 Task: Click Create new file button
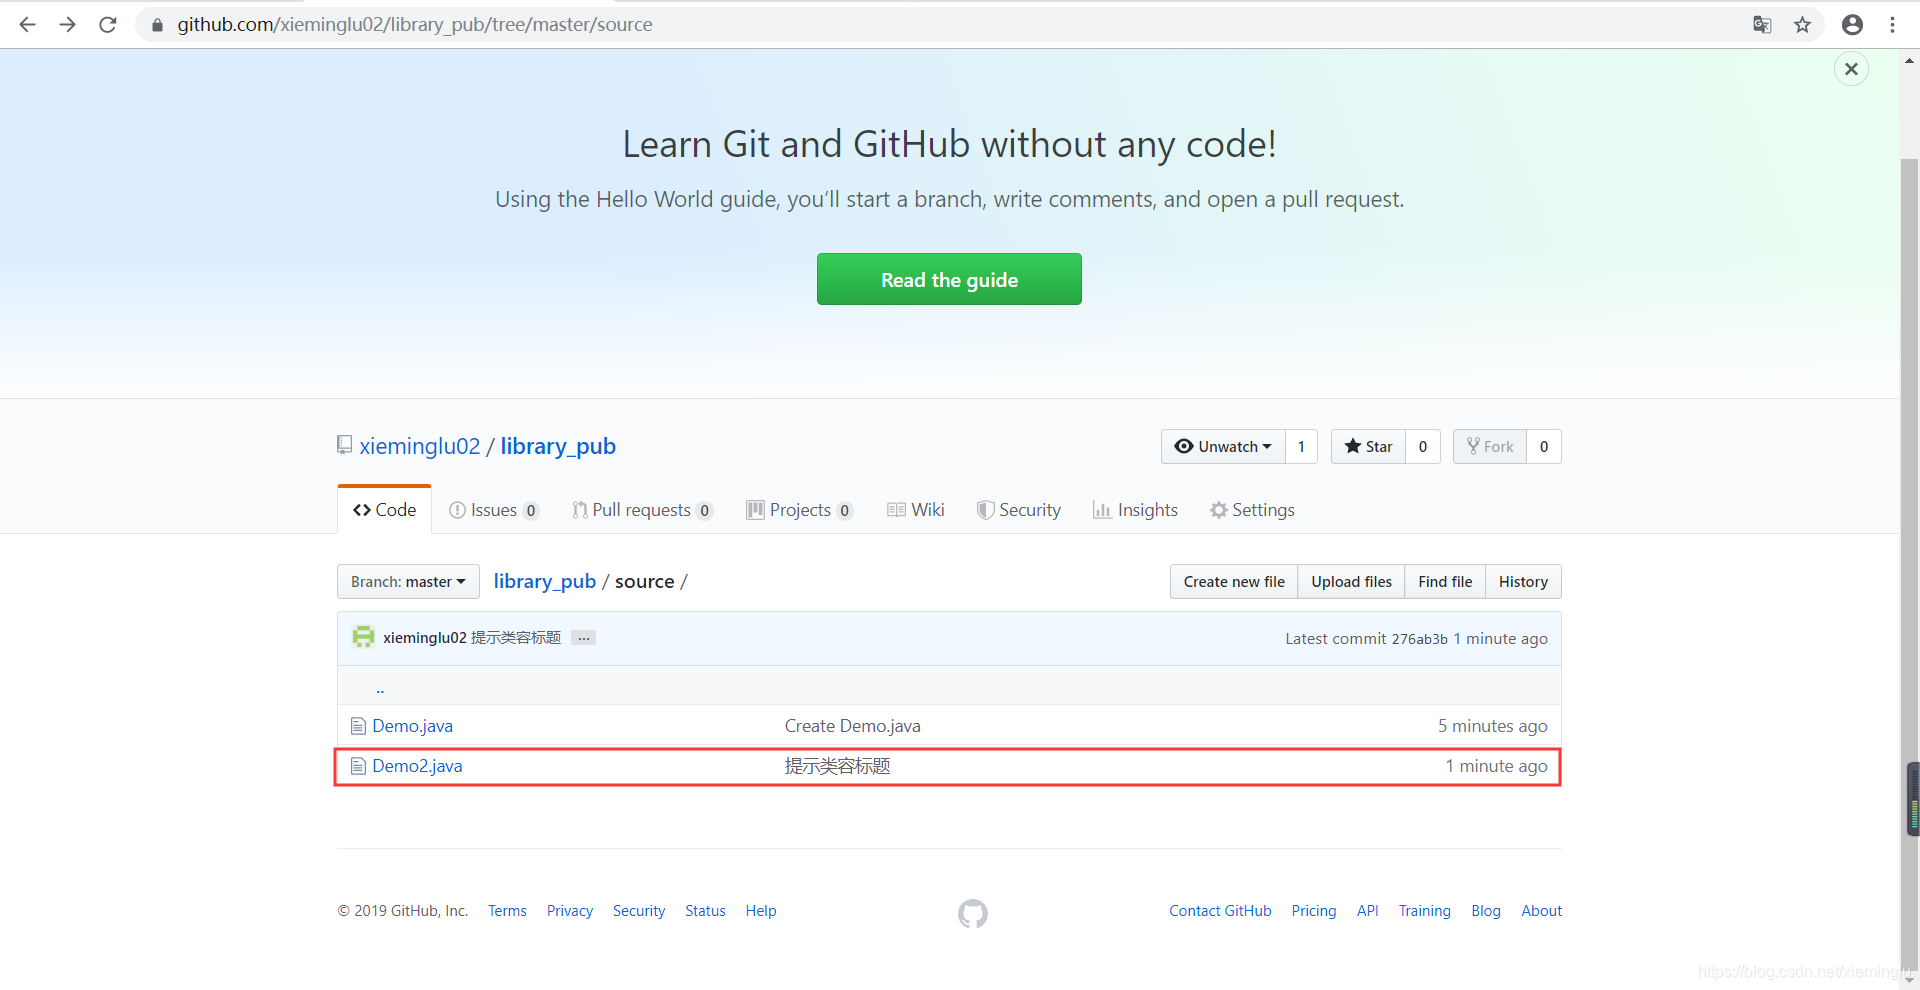1234,582
